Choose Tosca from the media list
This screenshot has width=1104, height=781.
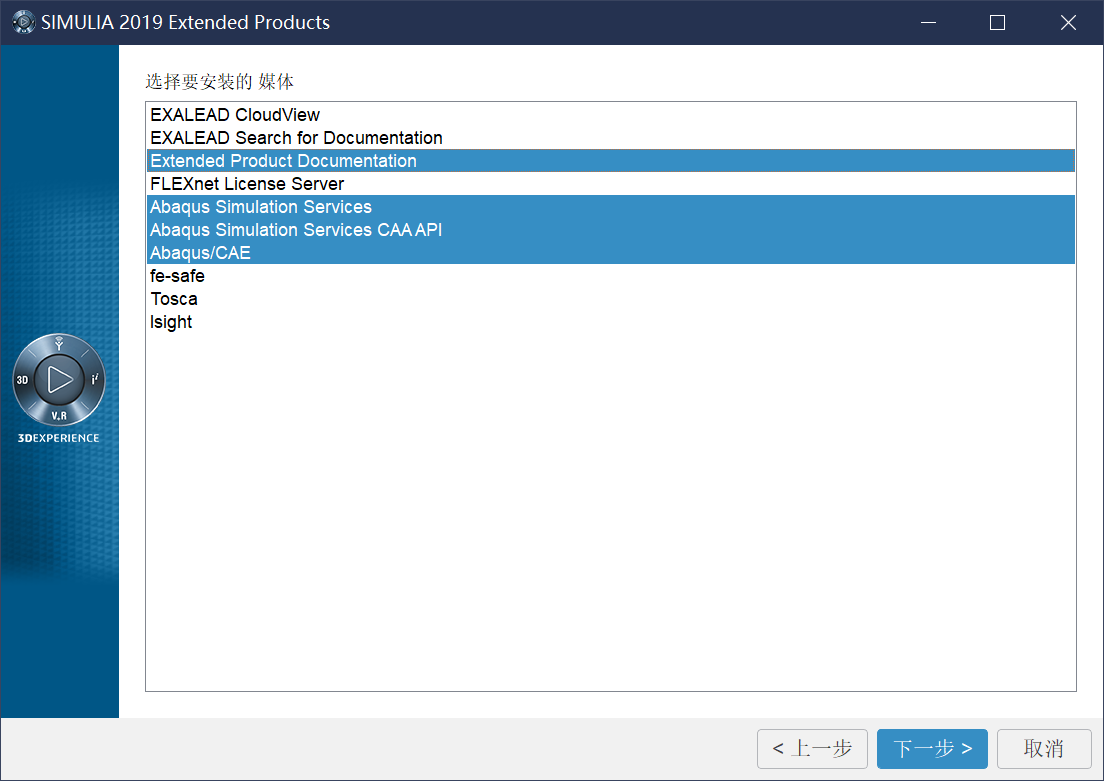click(174, 299)
